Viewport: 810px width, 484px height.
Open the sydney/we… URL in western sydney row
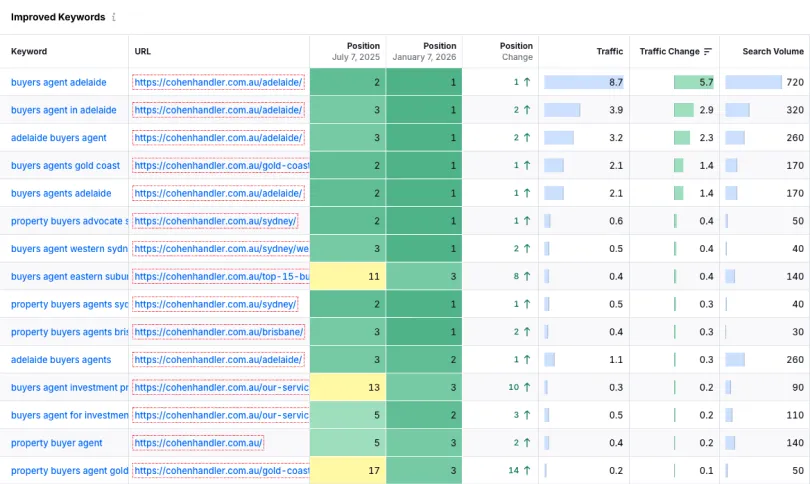221,248
